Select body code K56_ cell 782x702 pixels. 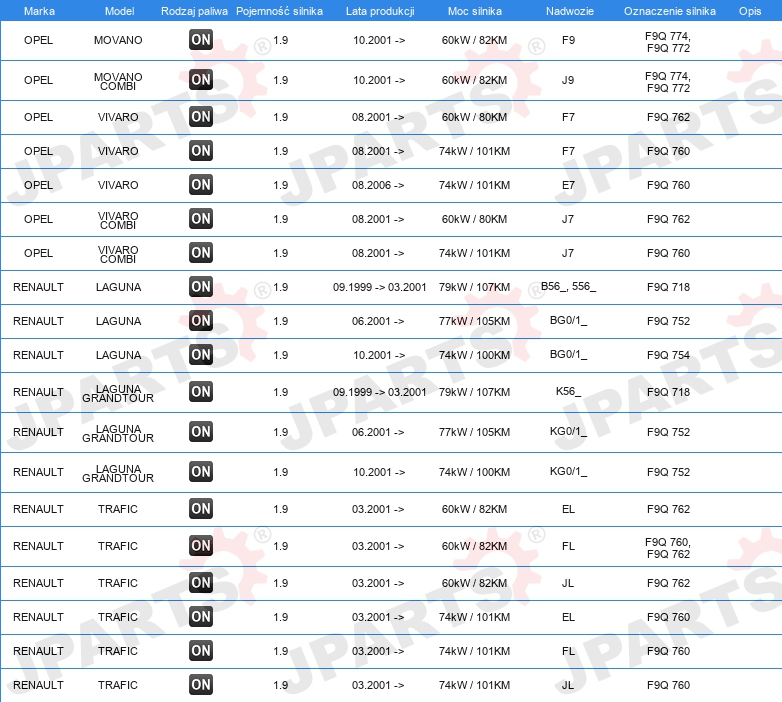pos(568,391)
